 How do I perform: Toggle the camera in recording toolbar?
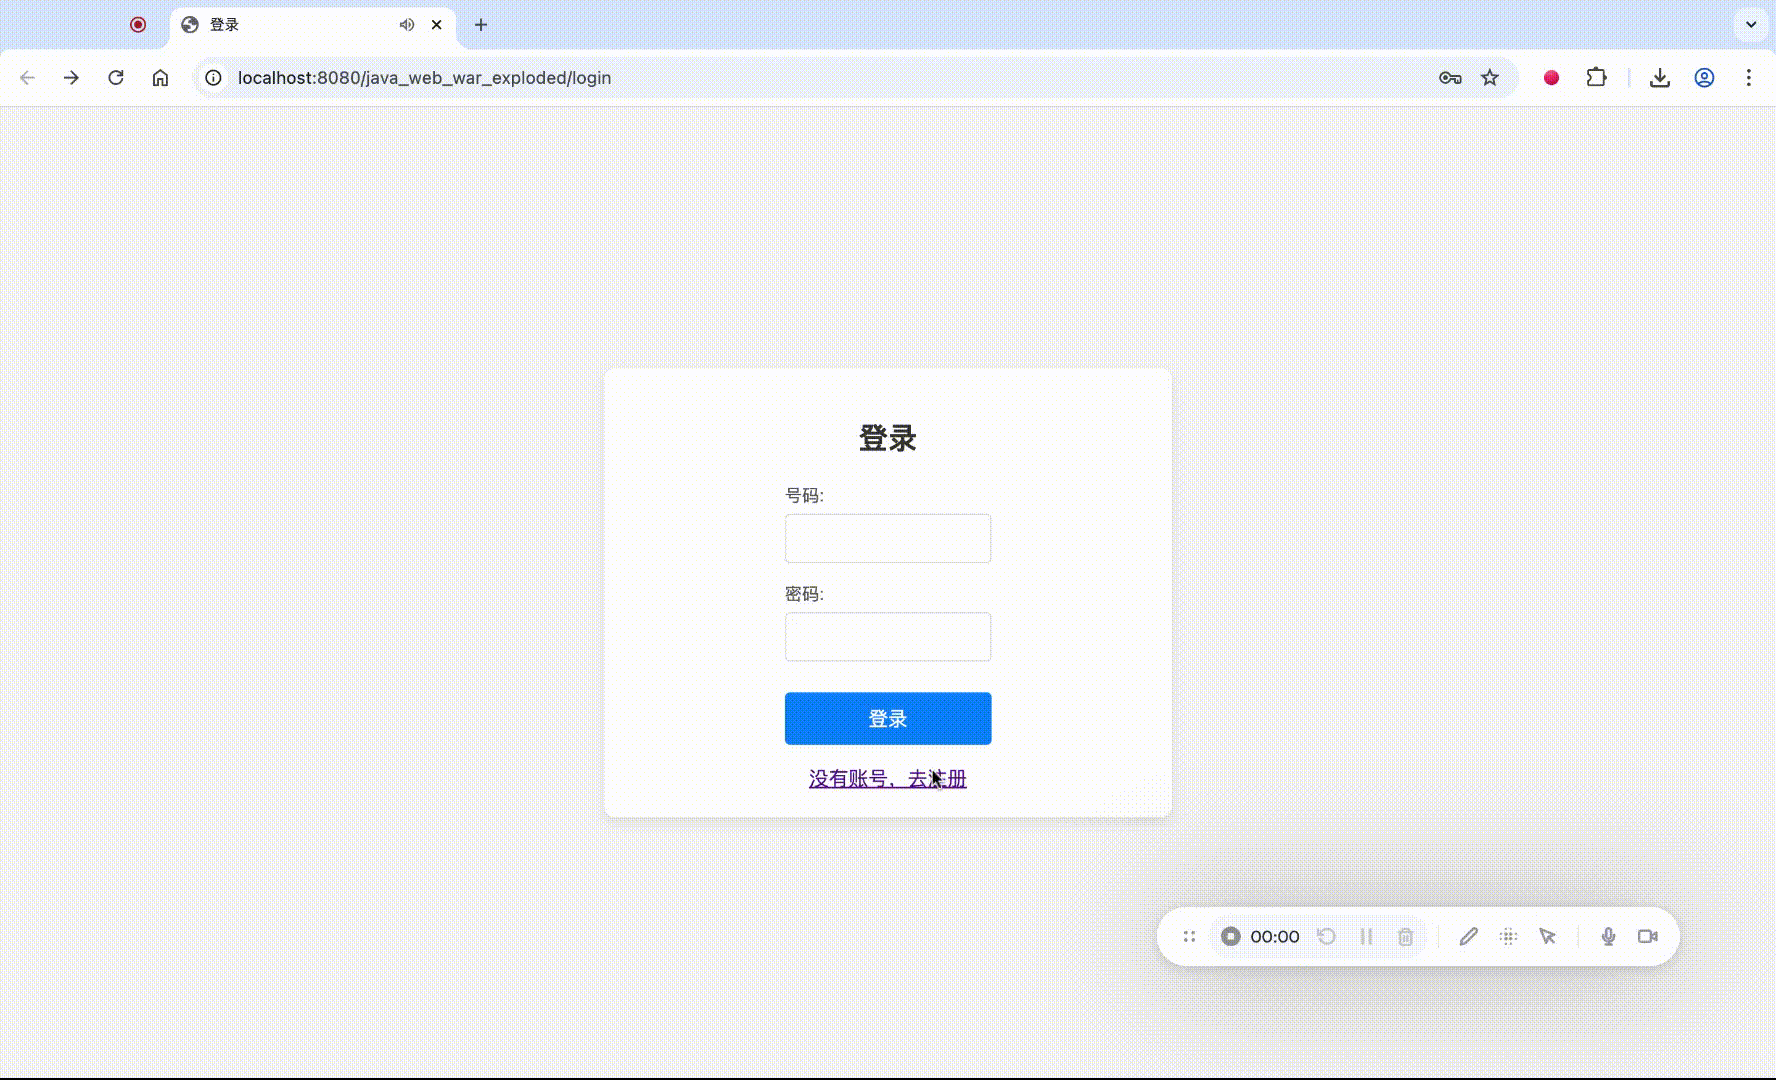point(1649,936)
